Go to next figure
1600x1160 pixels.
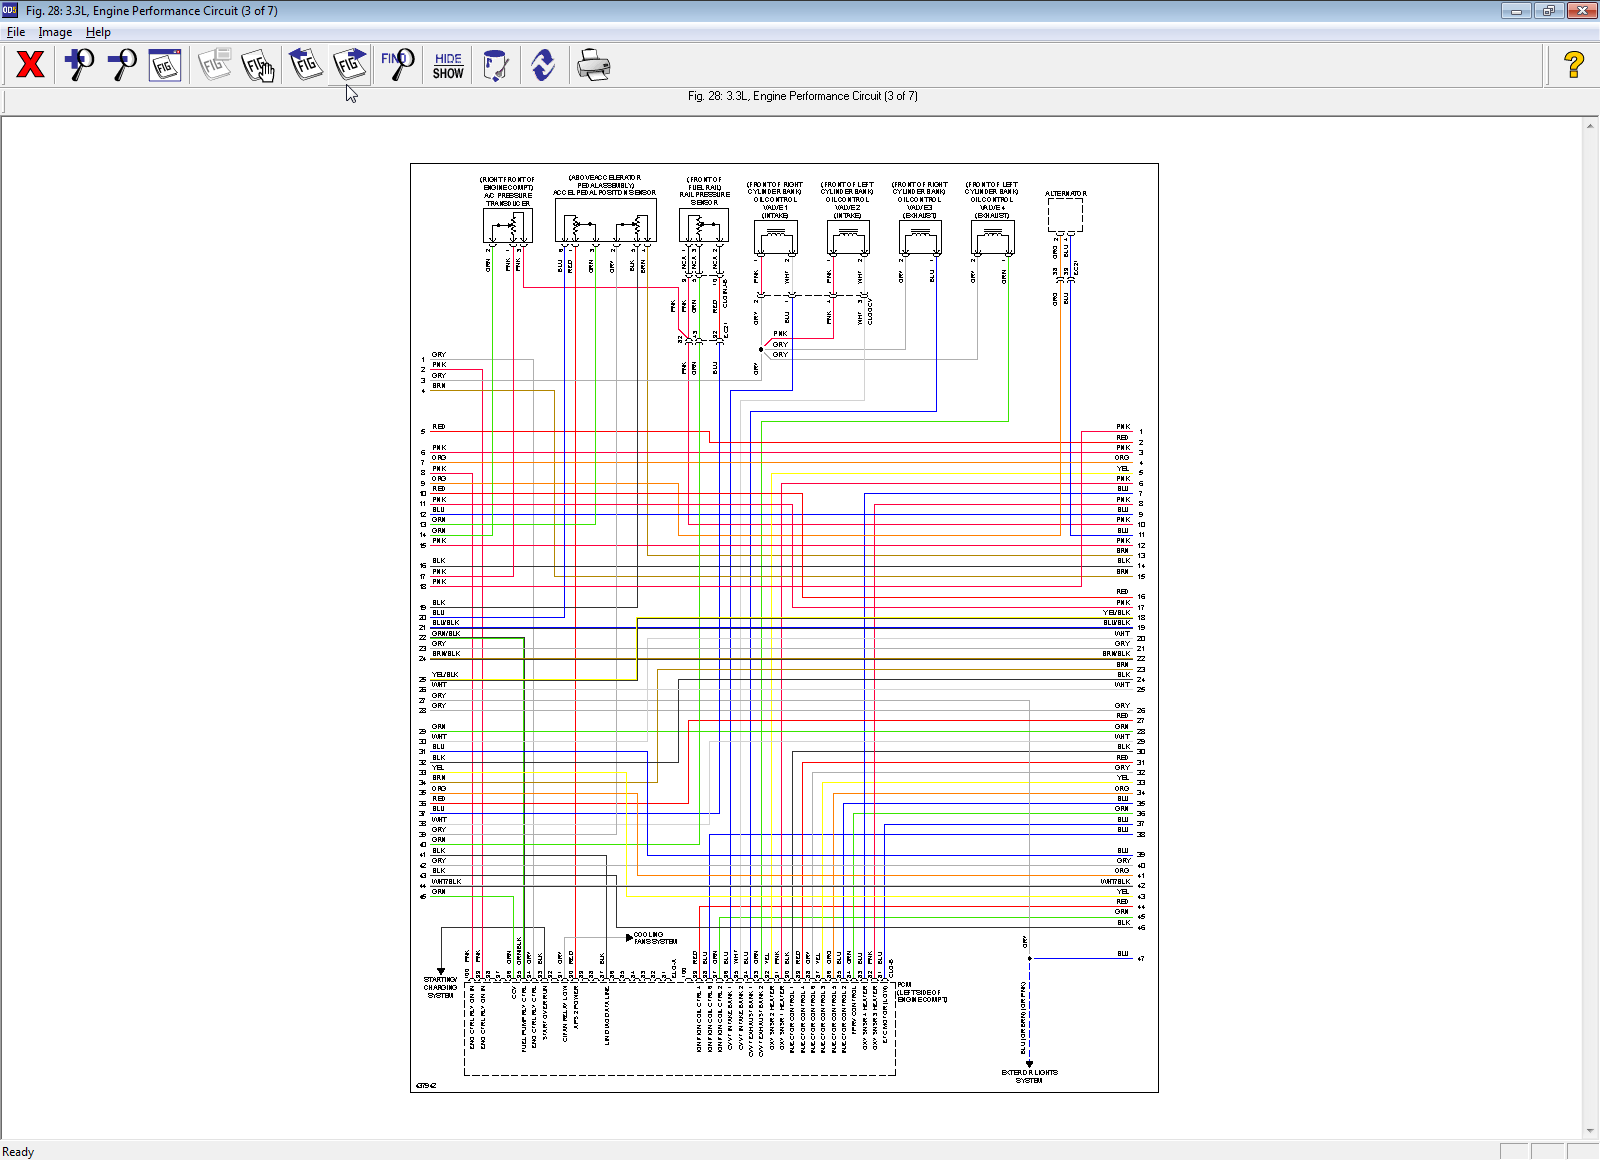coord(350,65)
